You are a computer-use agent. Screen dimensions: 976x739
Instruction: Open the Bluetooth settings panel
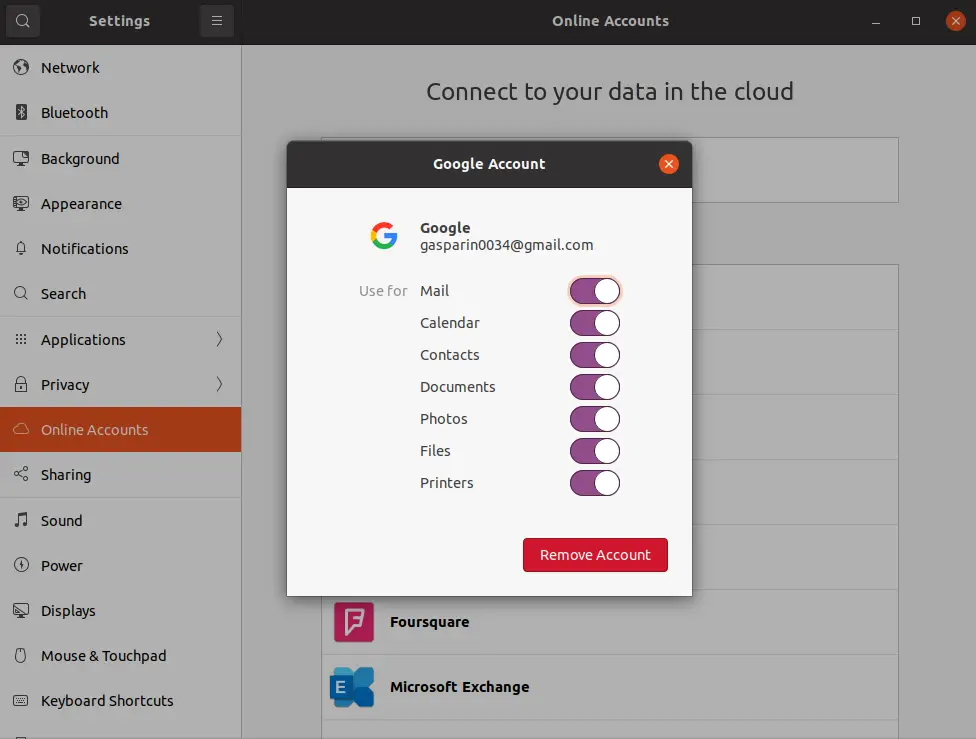tap(121, 113)
